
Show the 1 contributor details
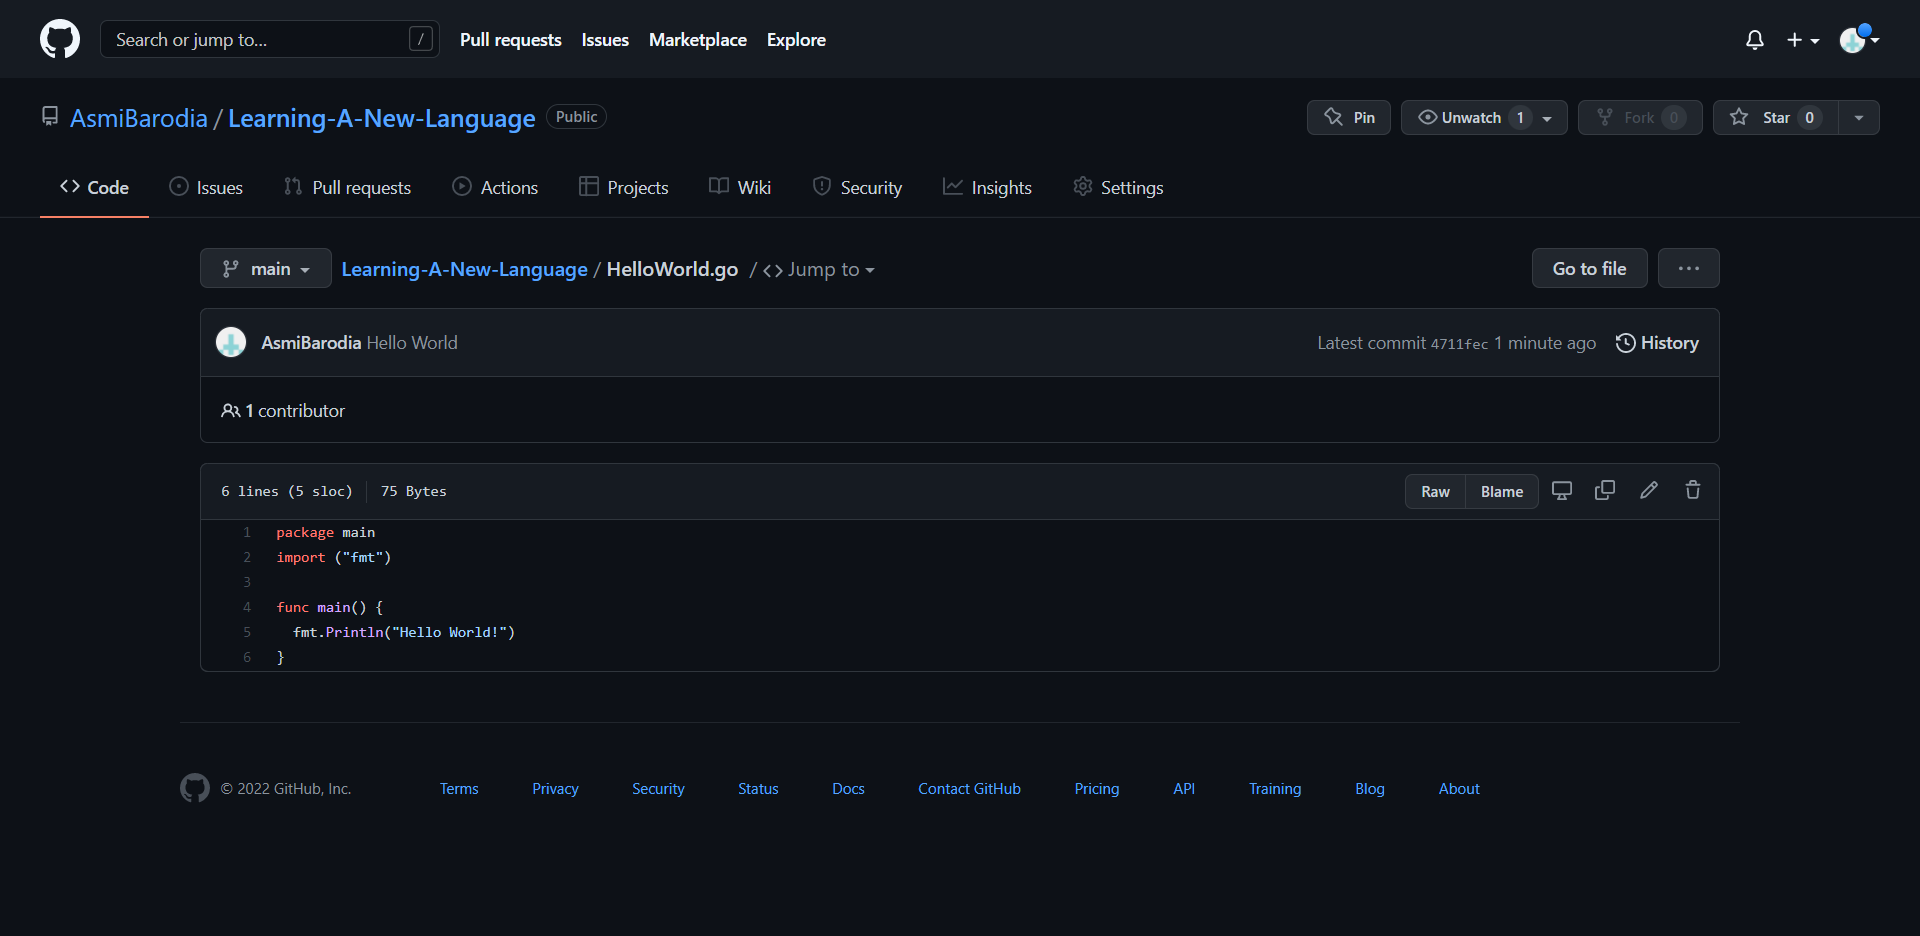[283, 411]
